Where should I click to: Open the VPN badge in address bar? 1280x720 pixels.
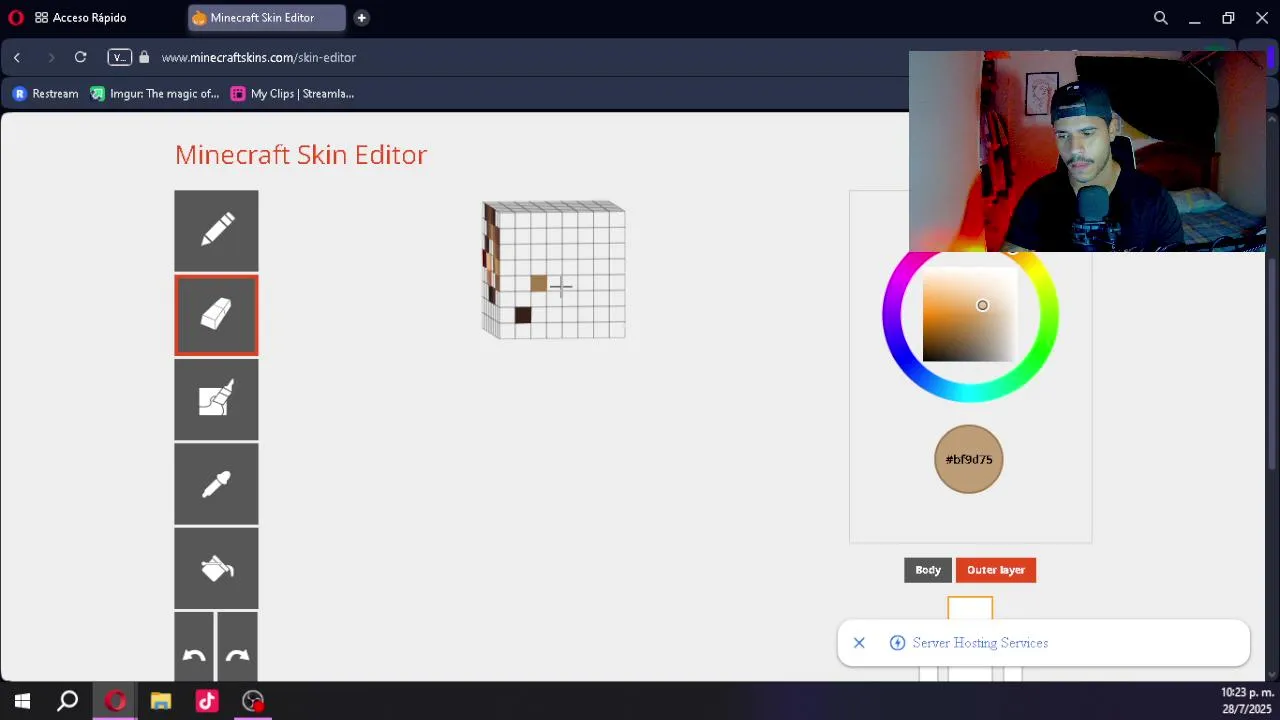[x=119, y=57]
